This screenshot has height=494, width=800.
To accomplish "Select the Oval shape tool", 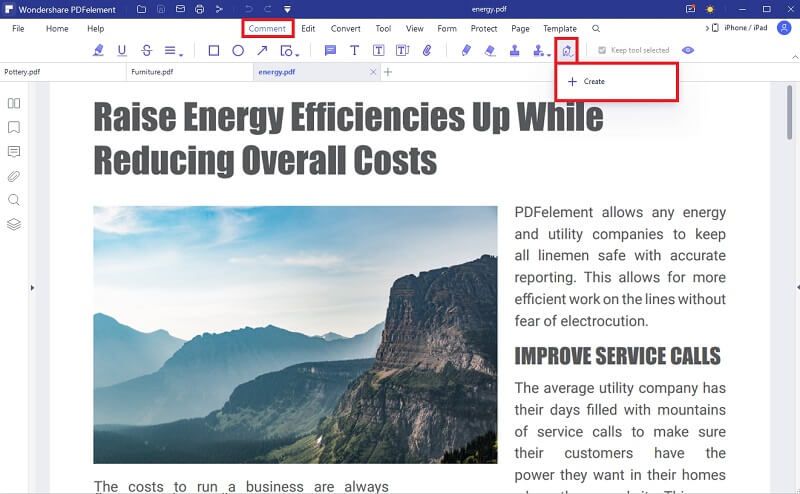I will coord(238,50).
